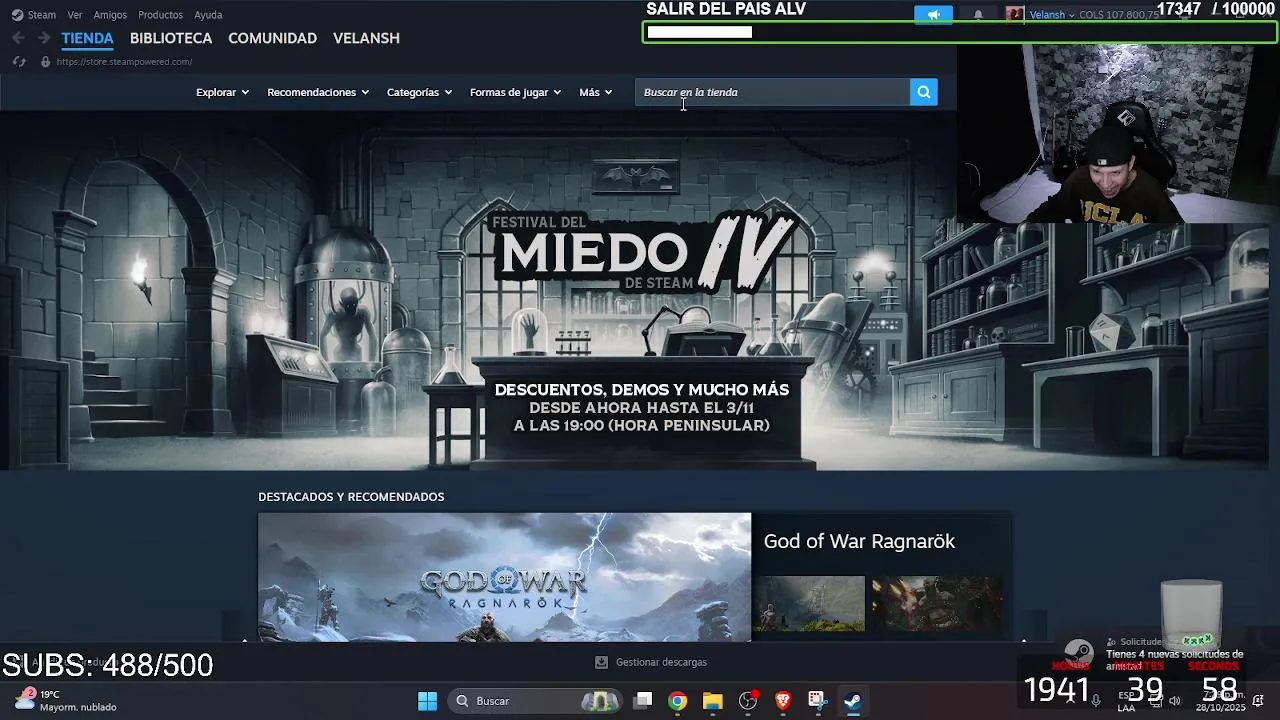
Task: Open OBS Studio from the taskbar
Action: coord(747,701)
